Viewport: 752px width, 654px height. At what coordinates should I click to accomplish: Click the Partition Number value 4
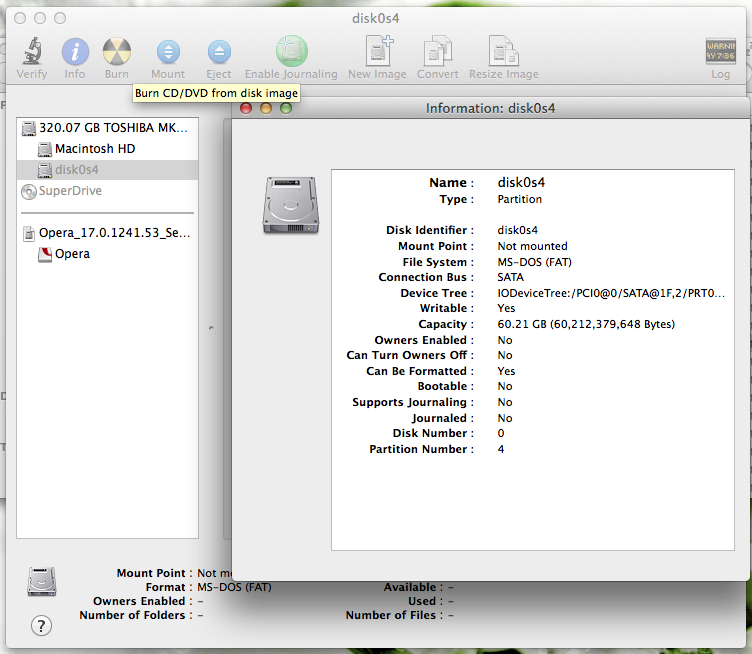click(501, 449)
